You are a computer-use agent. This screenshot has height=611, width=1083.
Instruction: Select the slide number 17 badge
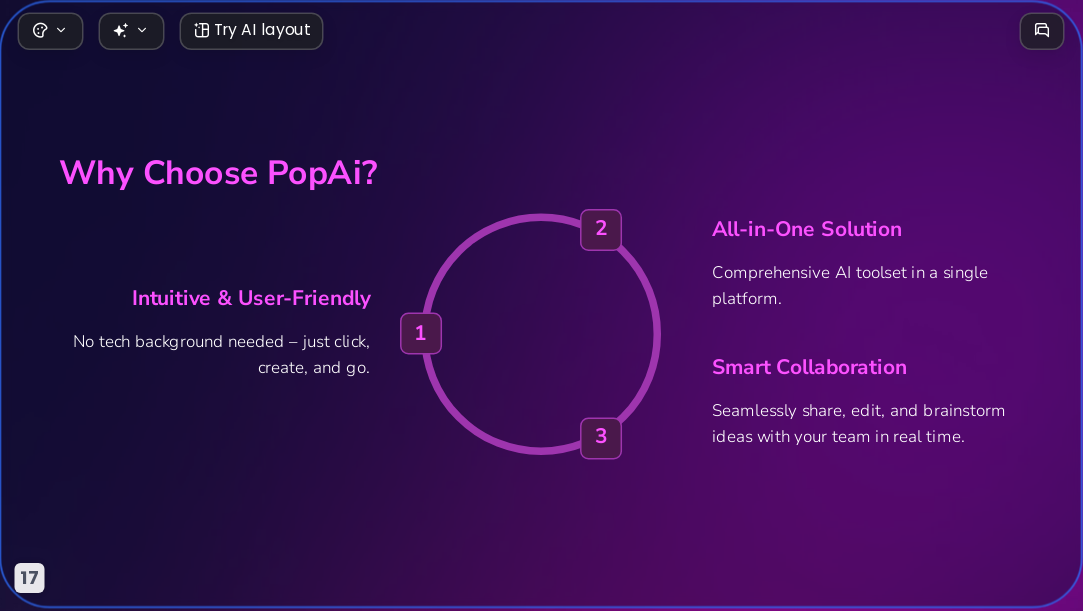[29, 578]
